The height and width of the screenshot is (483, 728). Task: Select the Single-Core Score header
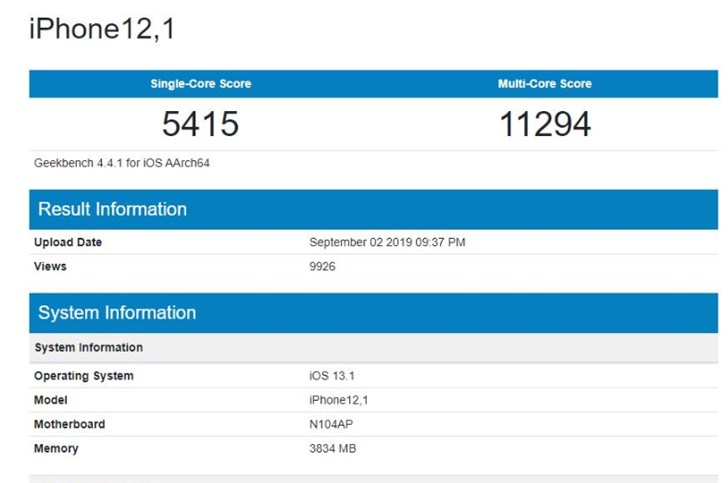[x=200, y=84]
